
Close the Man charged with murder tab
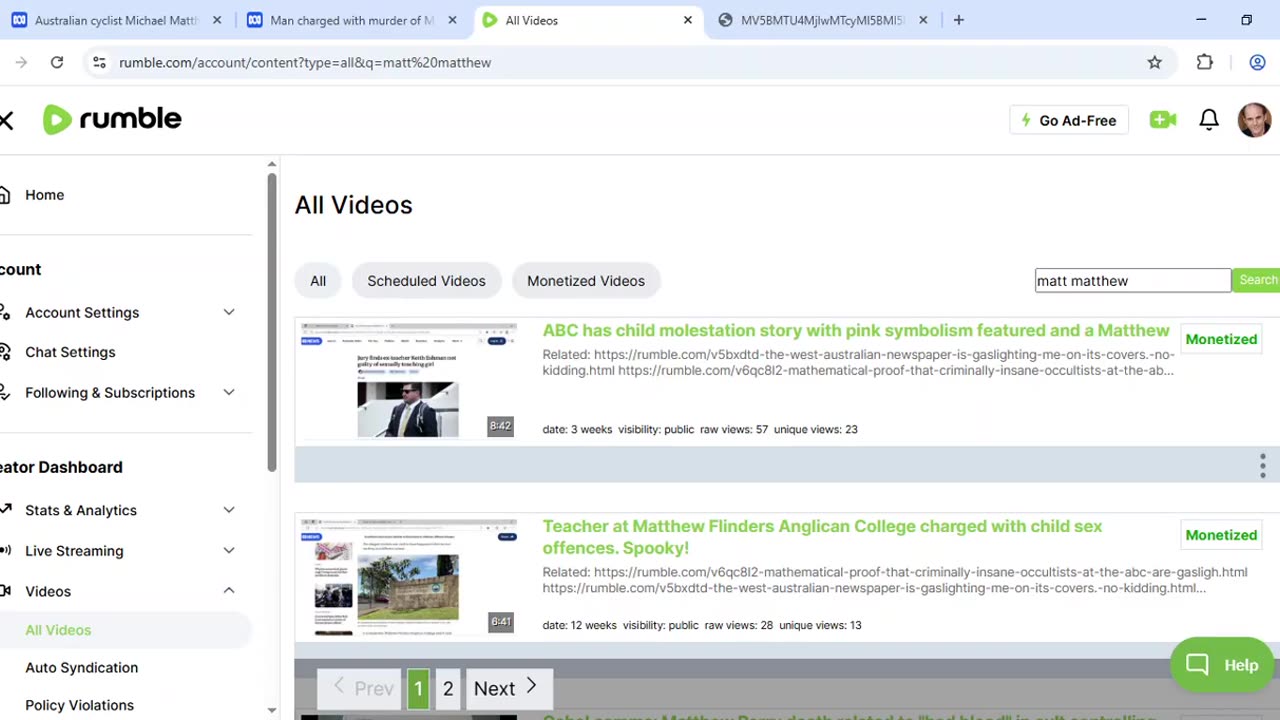452,20
